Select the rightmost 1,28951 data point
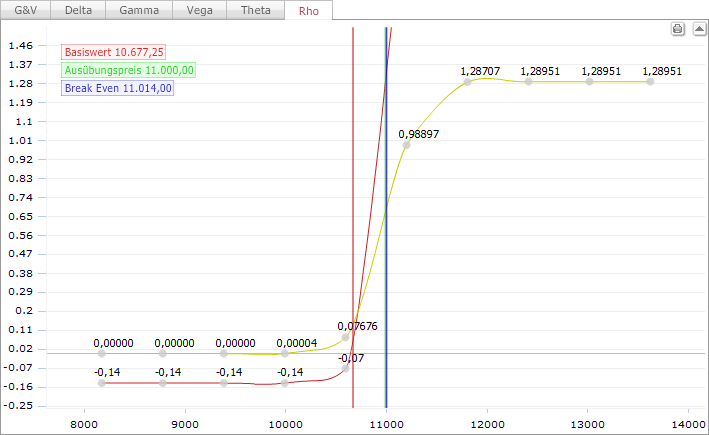Viewport: 709px width, 435px height. [650, 82]
